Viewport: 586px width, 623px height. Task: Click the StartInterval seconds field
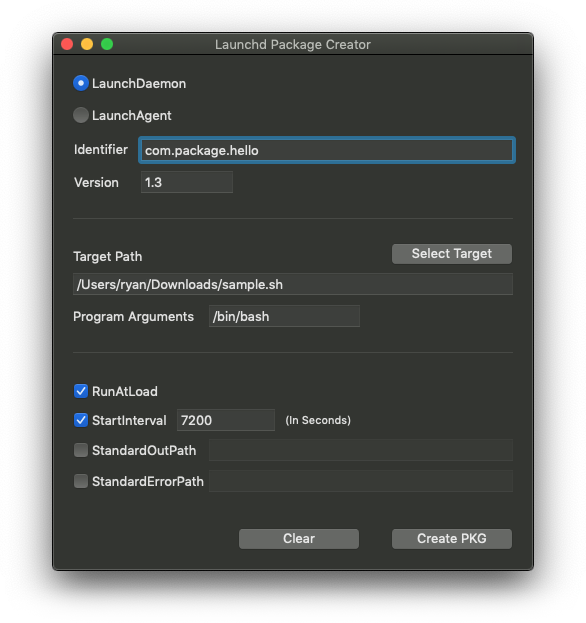(226, 420)
